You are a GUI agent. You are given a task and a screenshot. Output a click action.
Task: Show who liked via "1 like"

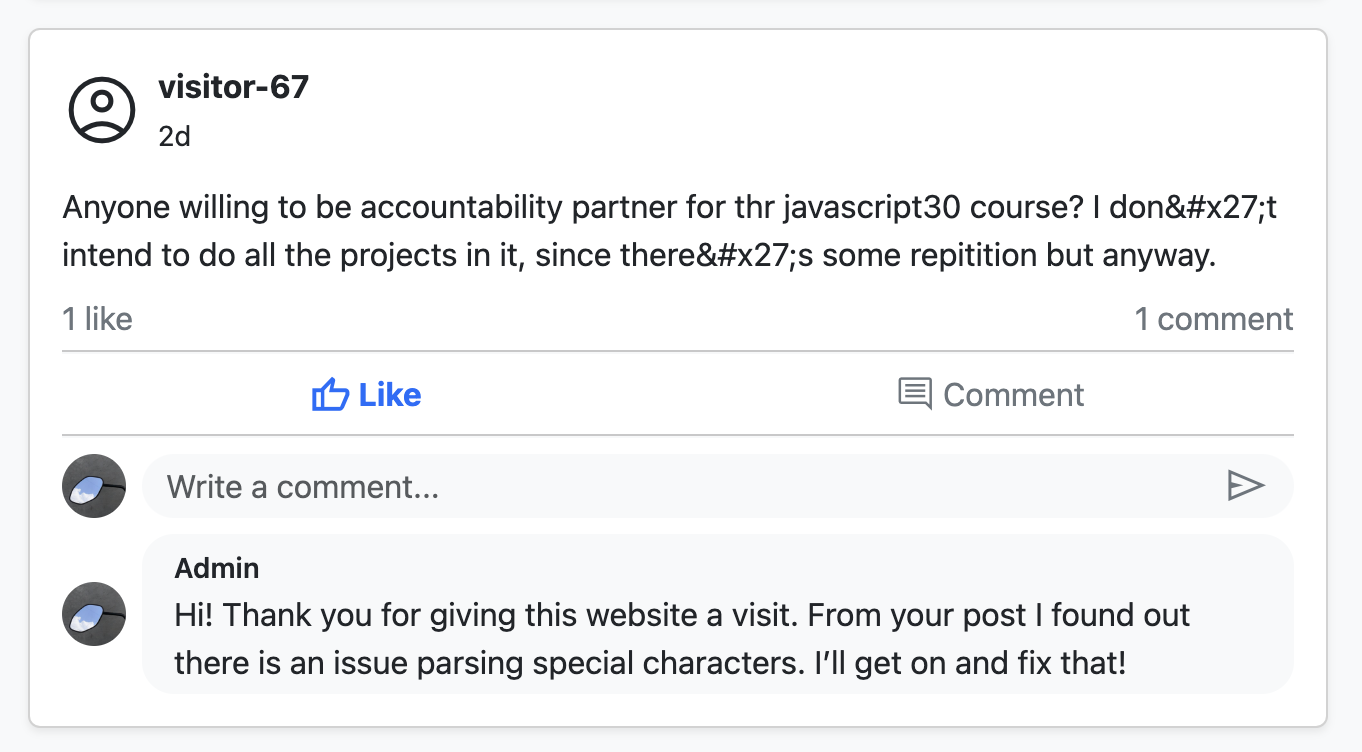97,319
